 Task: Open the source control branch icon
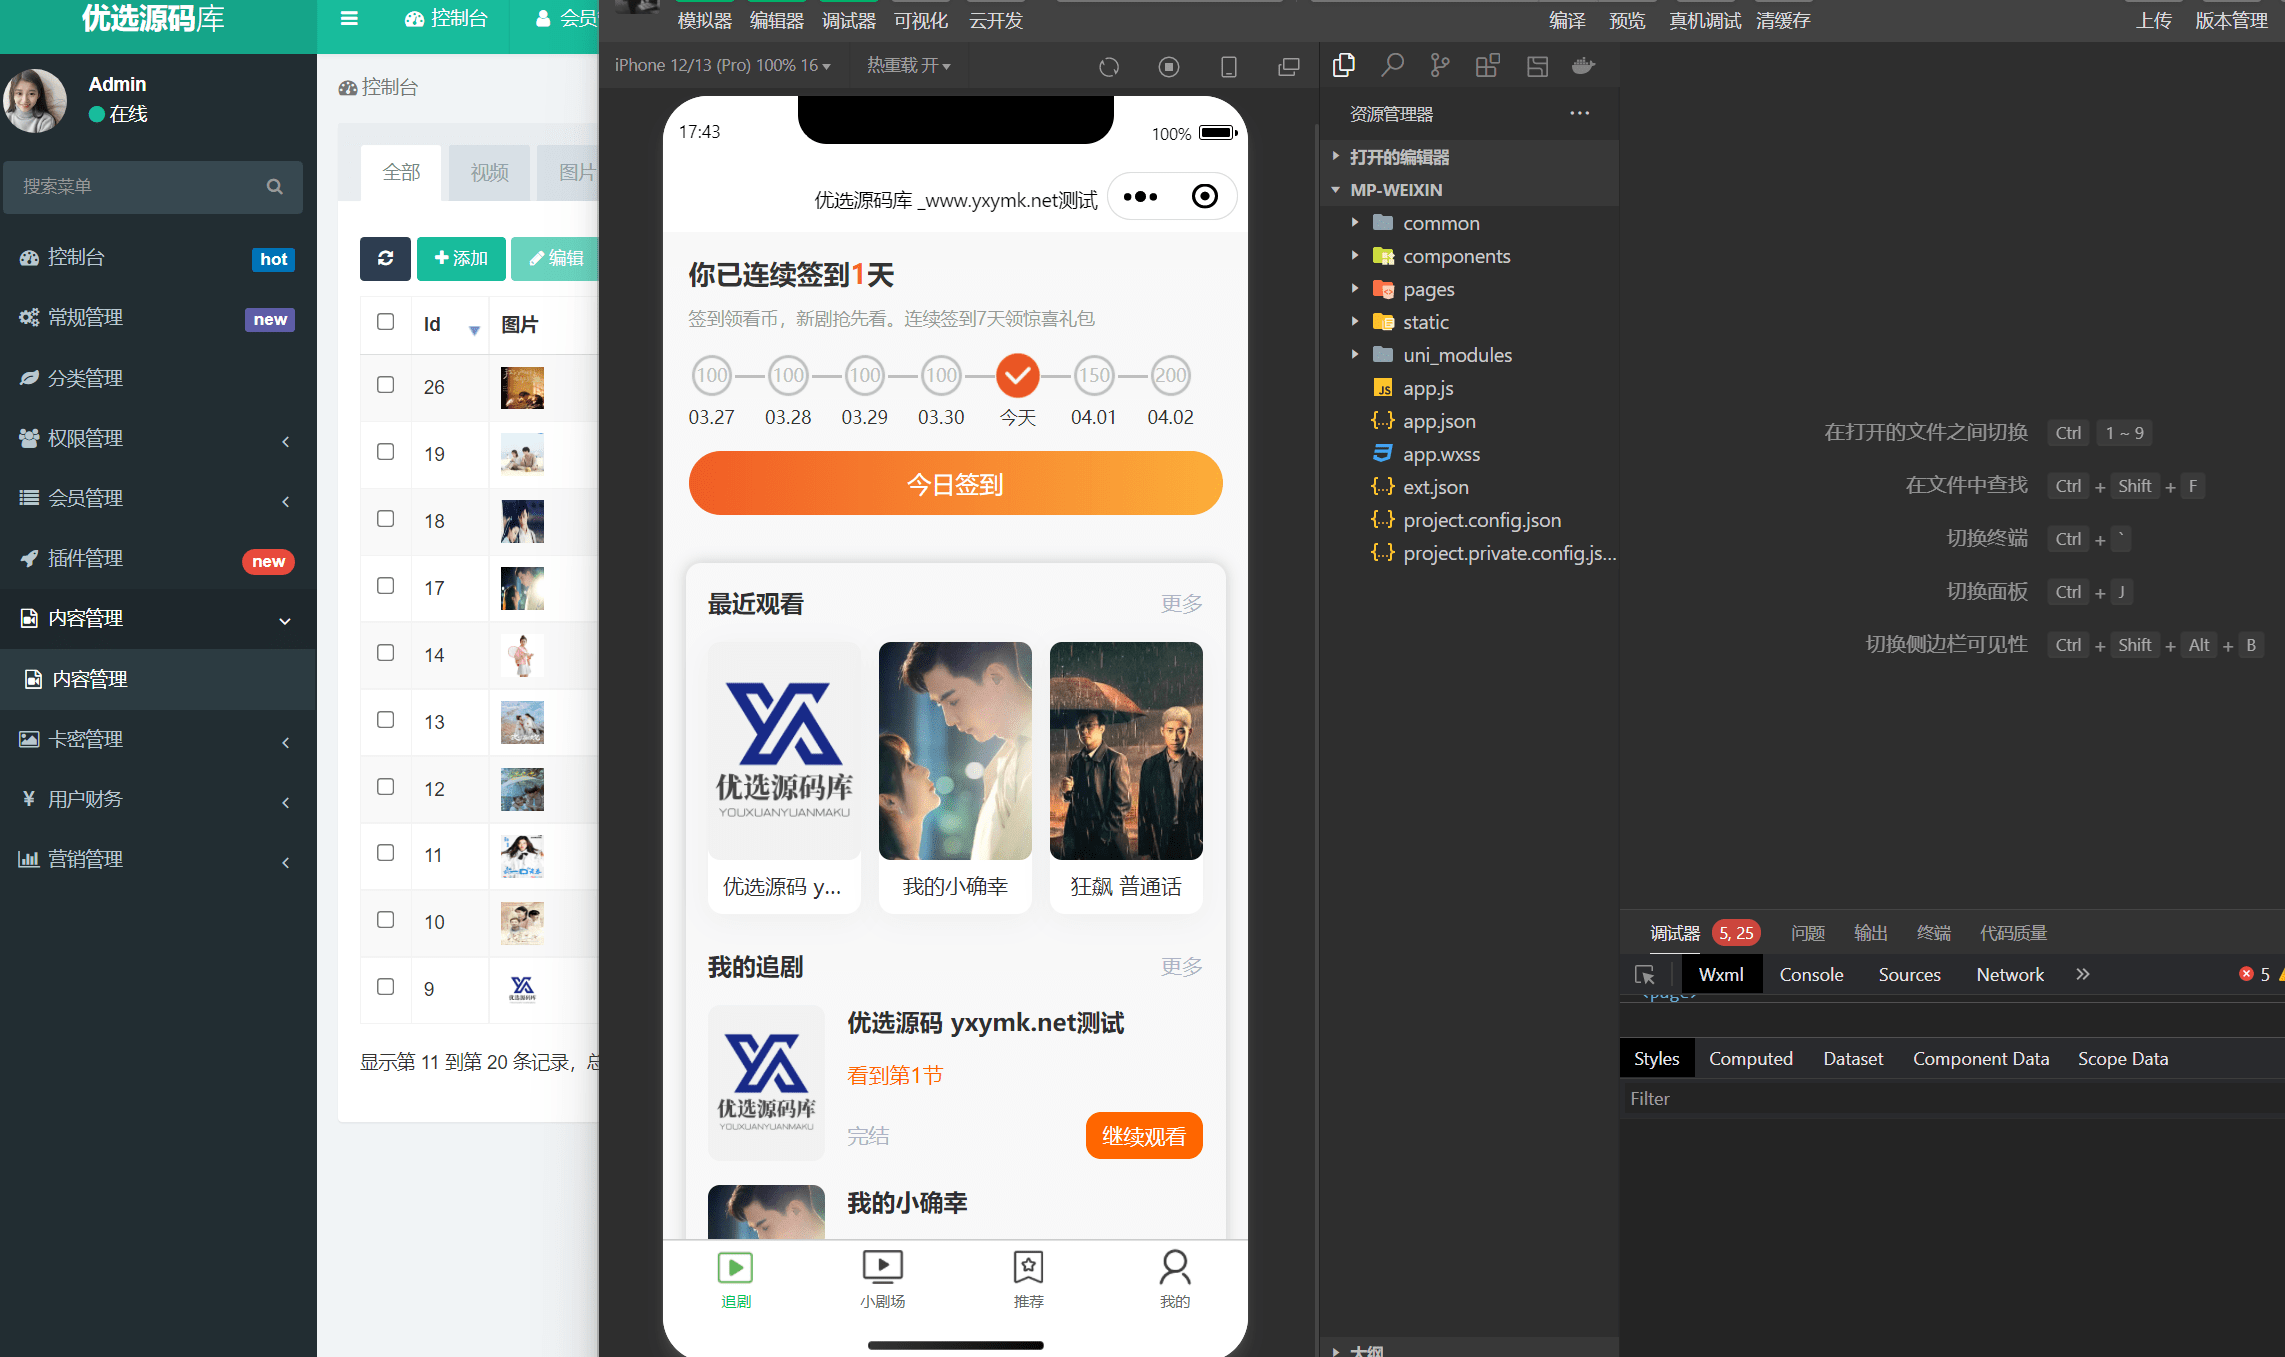pyautogui.click(x=1440, y=66)
